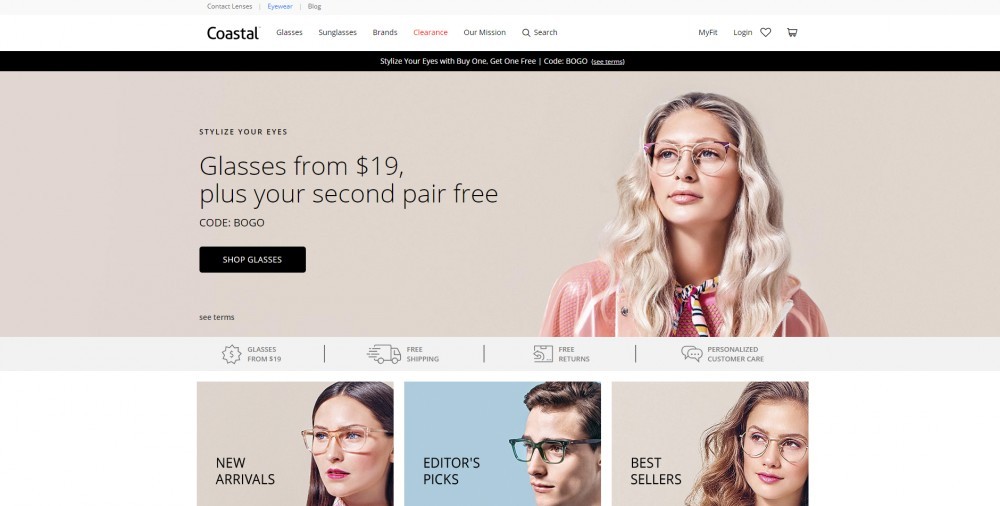This screenshot has height=506, width=1000.
Task: Open the wishlist heart icon
Action: point(765,33)
